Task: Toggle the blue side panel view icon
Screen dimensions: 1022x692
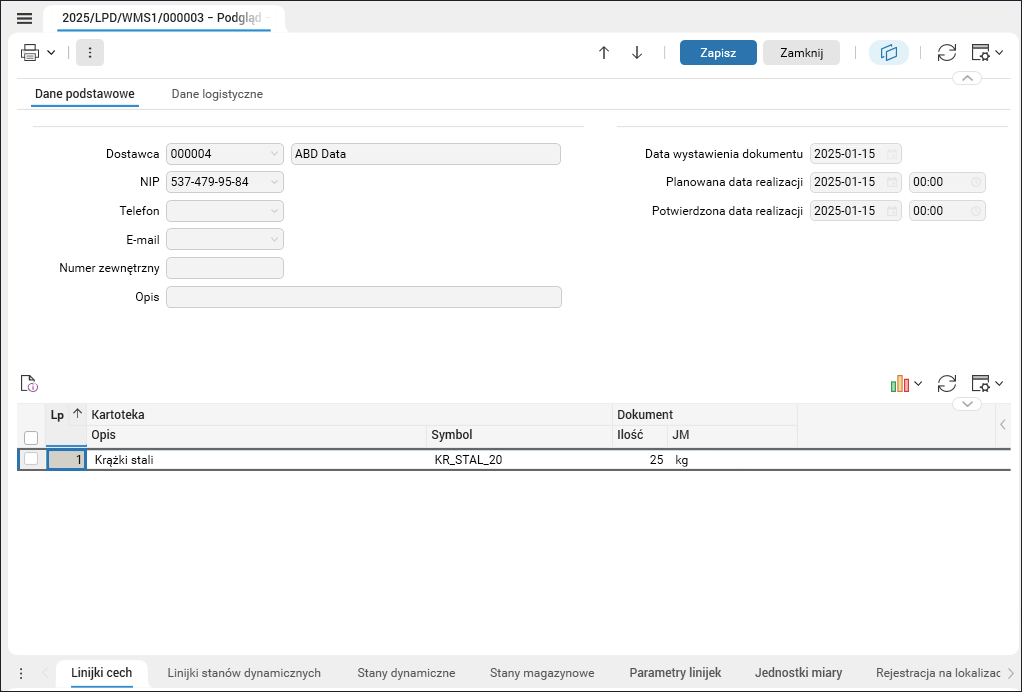Action: coord(889,53)
